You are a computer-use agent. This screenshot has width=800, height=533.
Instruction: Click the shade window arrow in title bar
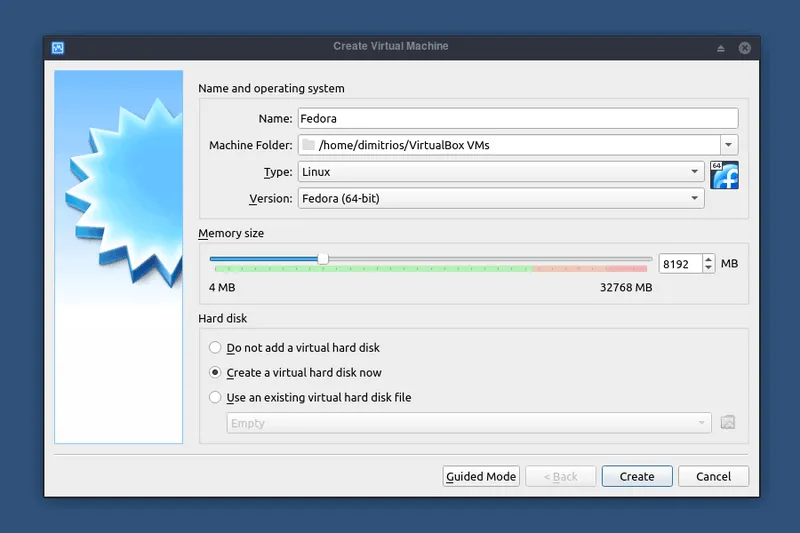click(x=720, y=48)
